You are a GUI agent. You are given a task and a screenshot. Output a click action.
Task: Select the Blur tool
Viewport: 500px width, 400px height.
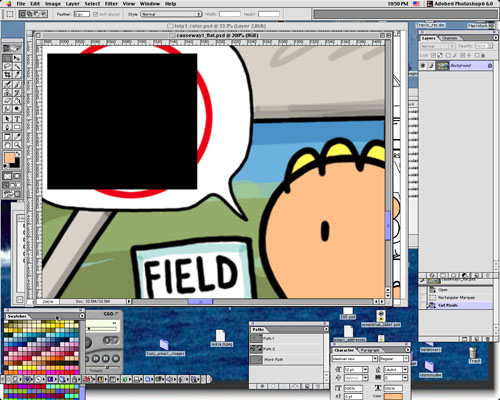pos(7,109)
